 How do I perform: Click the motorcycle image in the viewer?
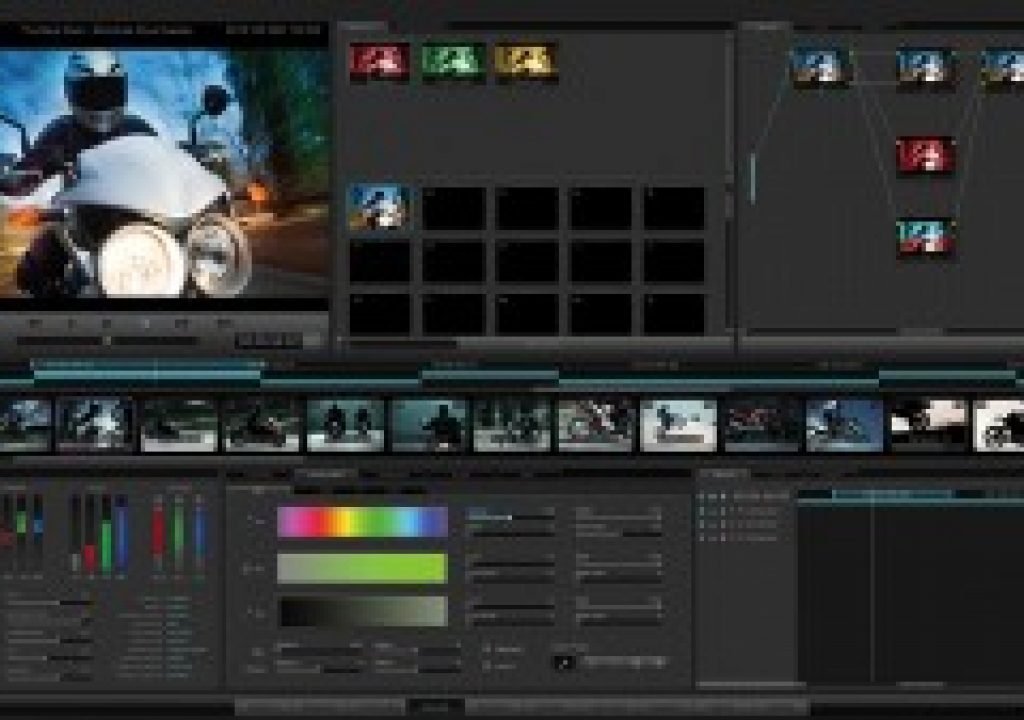pos(163,172)
